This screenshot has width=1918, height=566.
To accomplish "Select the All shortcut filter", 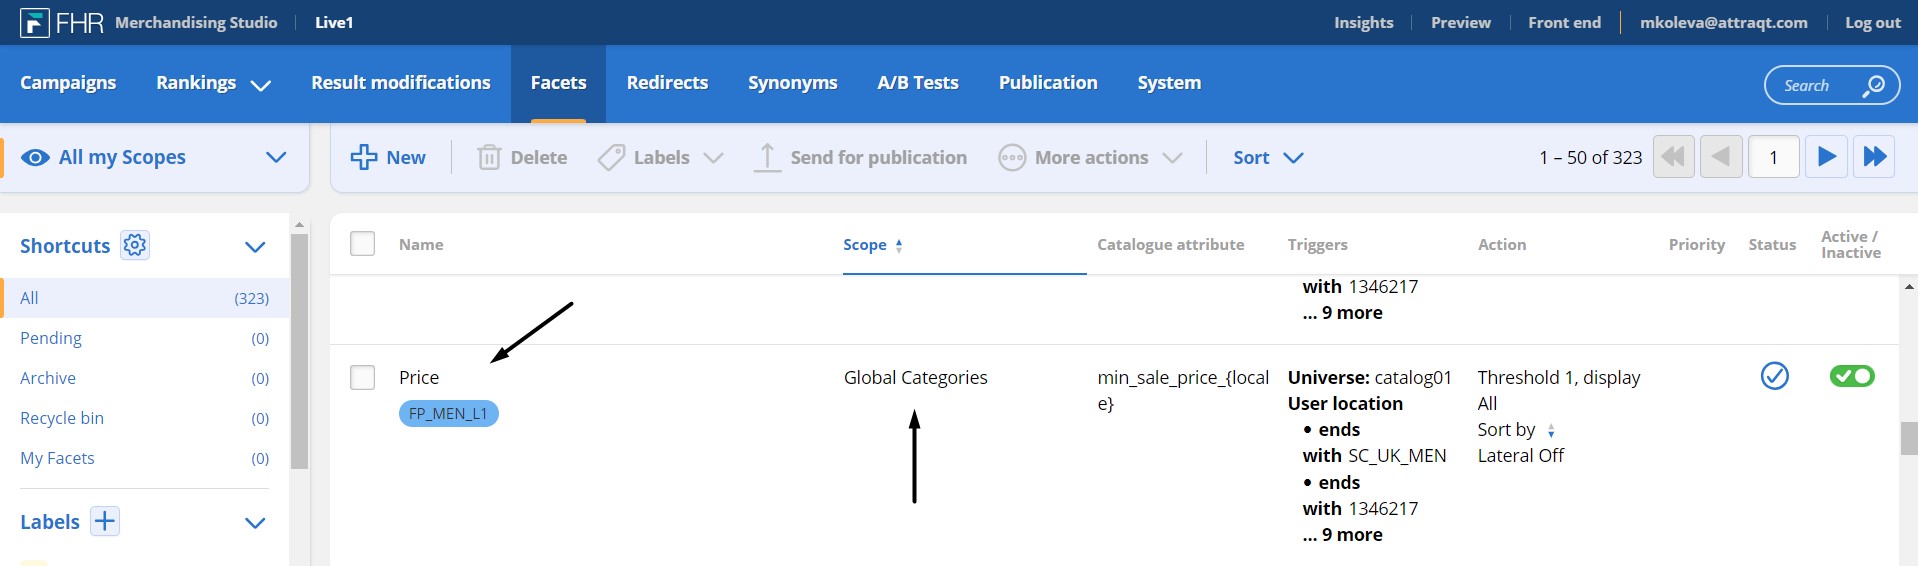I will click(145, 298).
